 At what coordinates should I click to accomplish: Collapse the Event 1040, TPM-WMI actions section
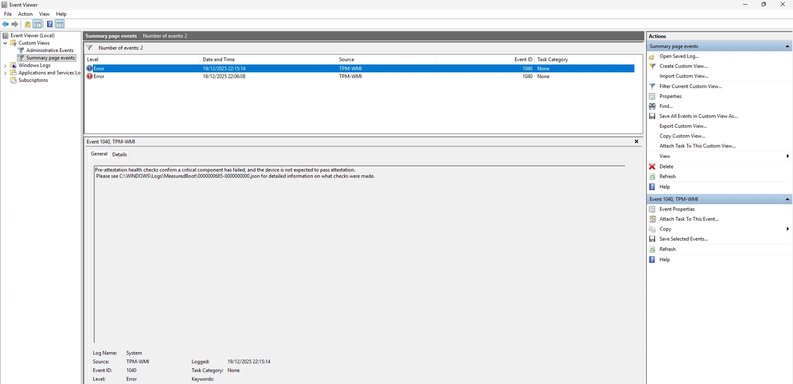point(787,199)
